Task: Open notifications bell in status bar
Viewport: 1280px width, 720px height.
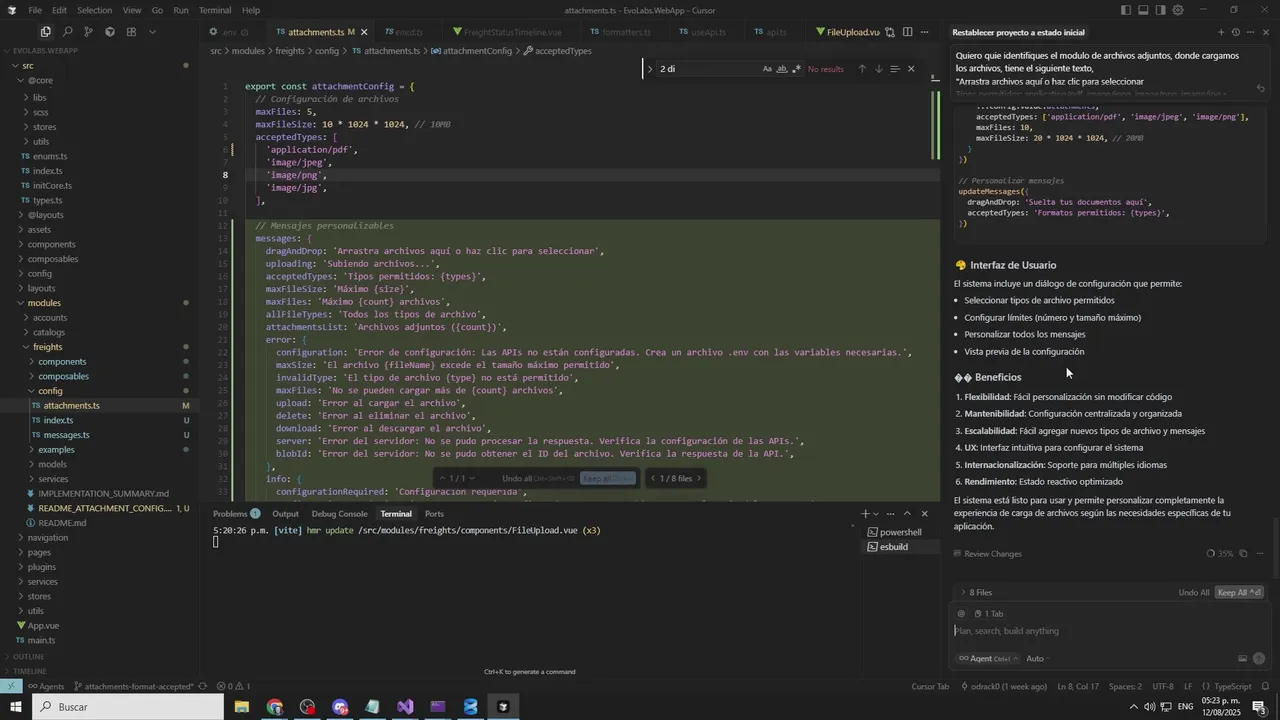Action: (1267, 686)
